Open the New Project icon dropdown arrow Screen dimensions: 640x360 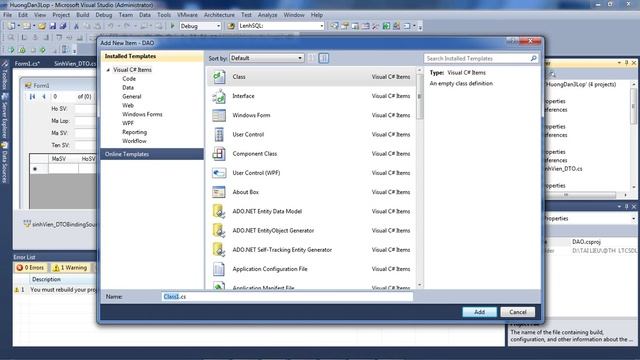point(18,26)
